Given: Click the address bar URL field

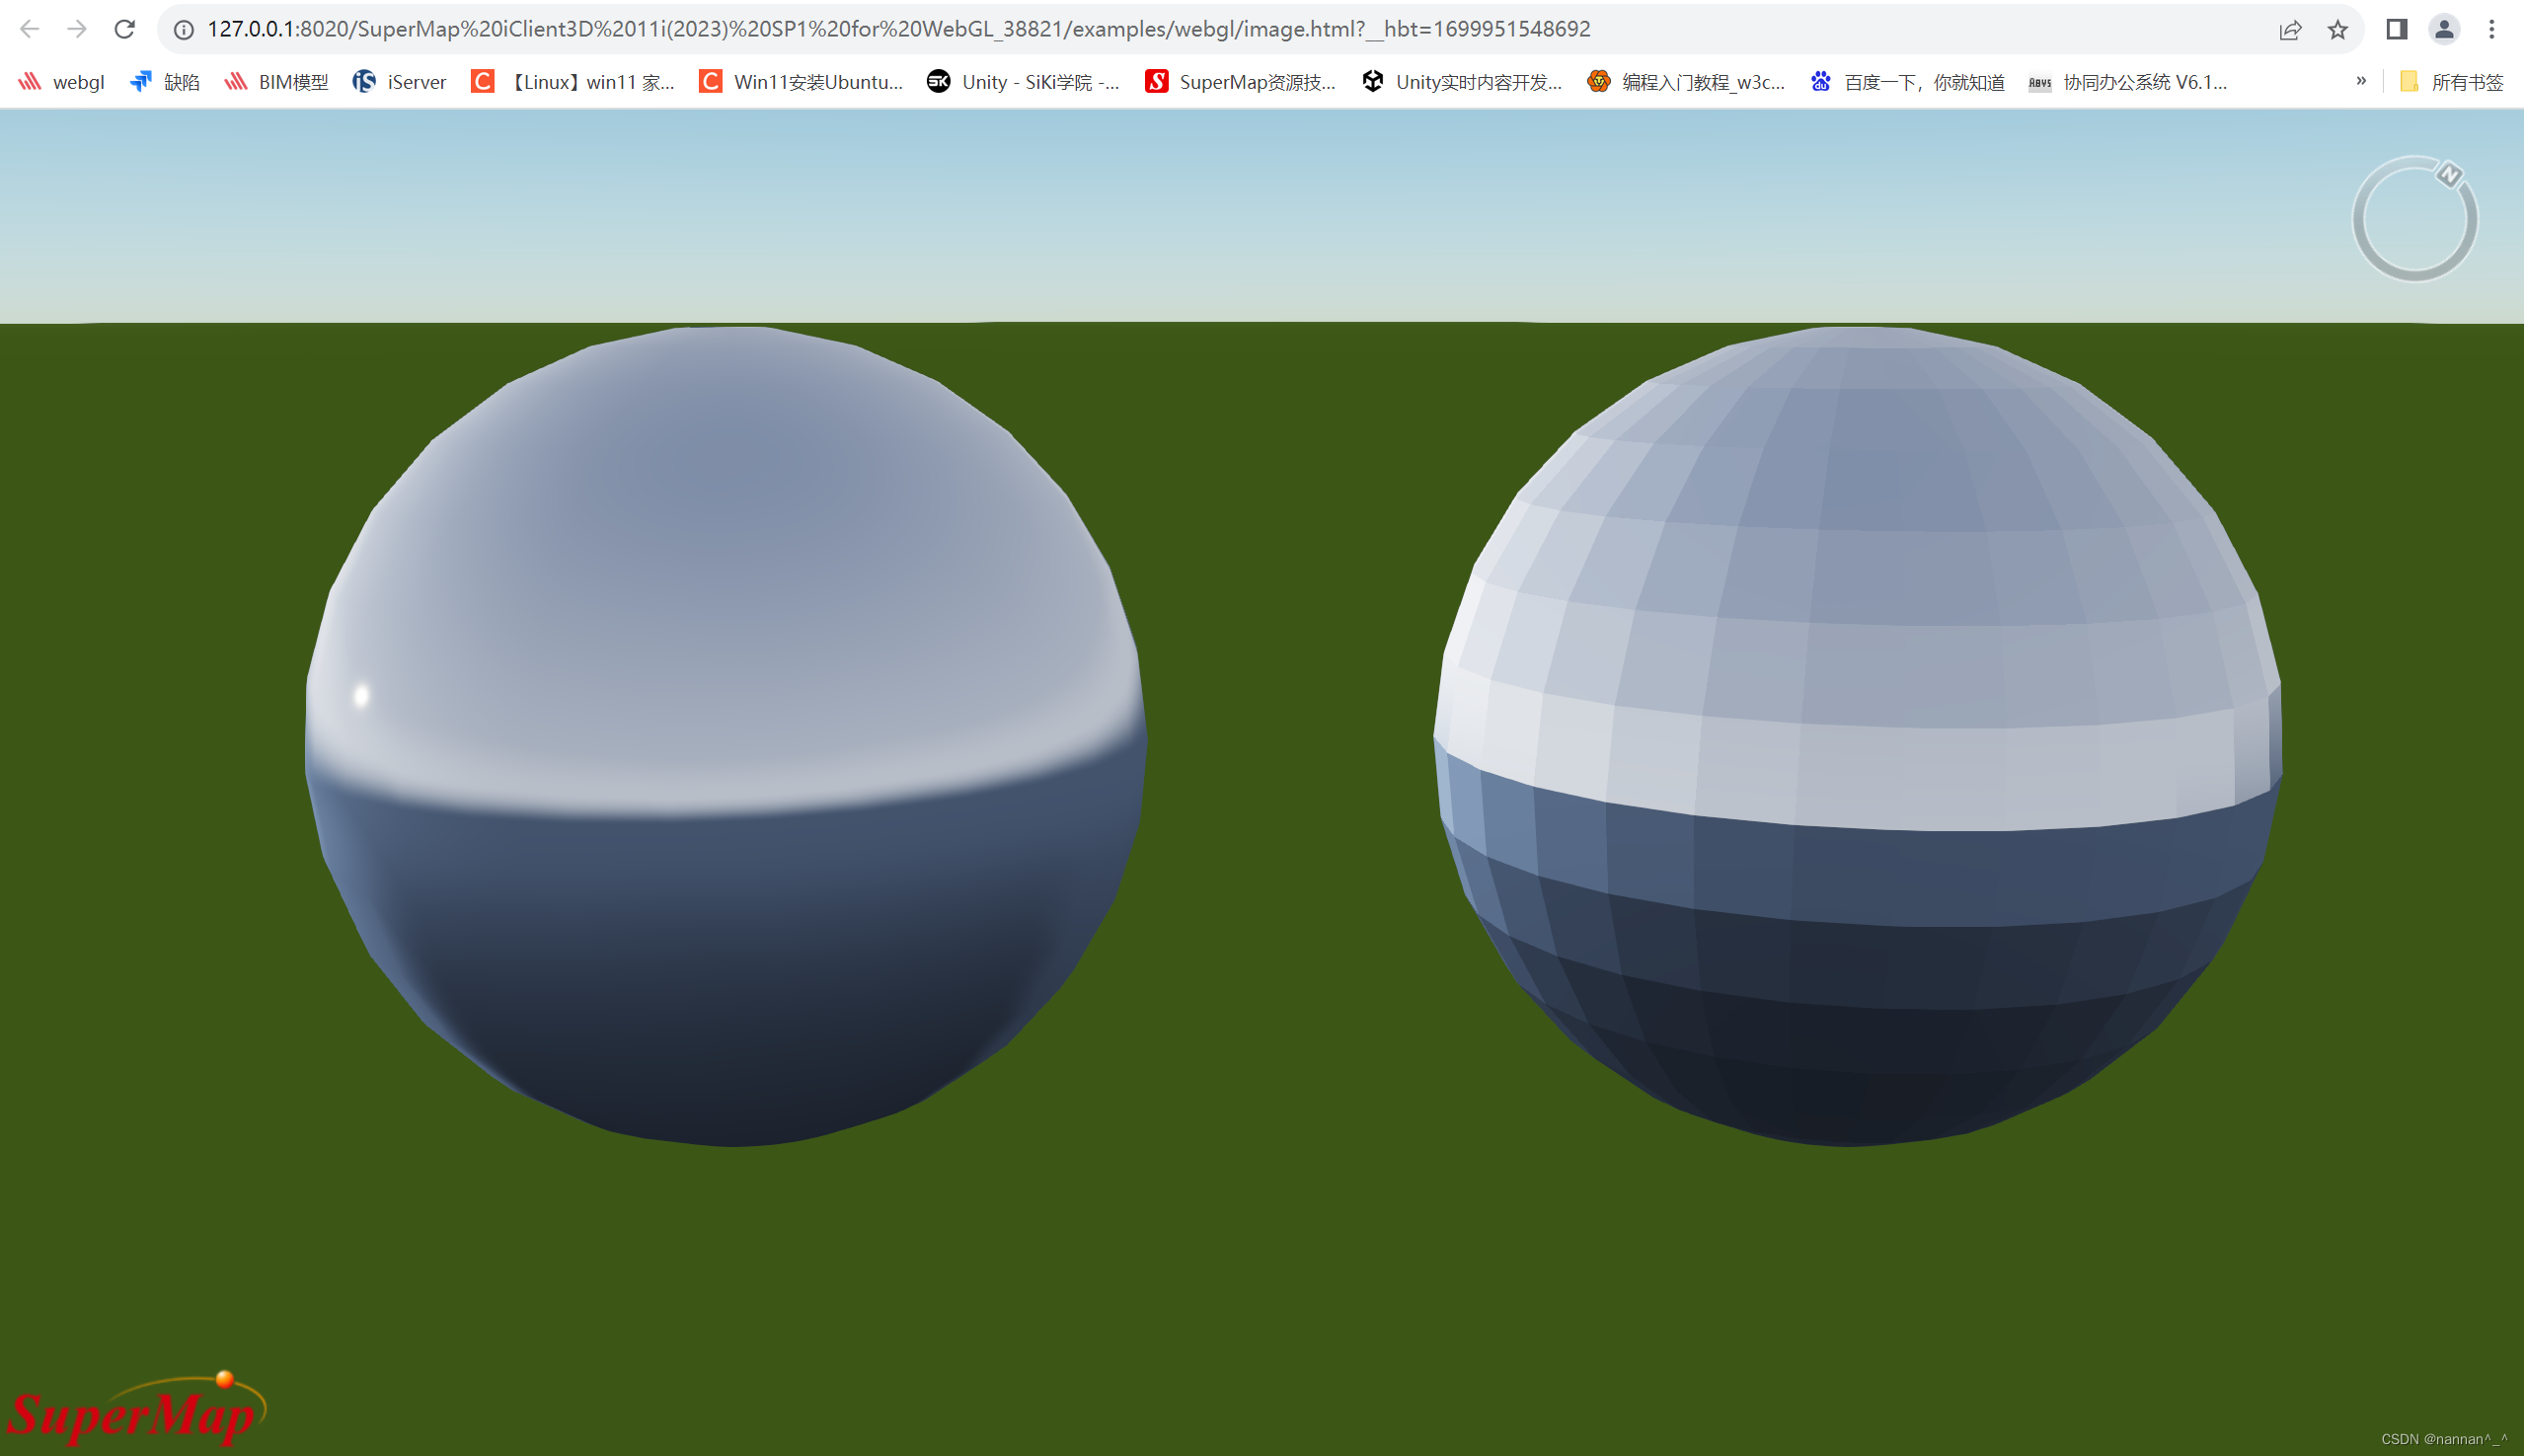Looking at the screenshot, I should 898,29.
